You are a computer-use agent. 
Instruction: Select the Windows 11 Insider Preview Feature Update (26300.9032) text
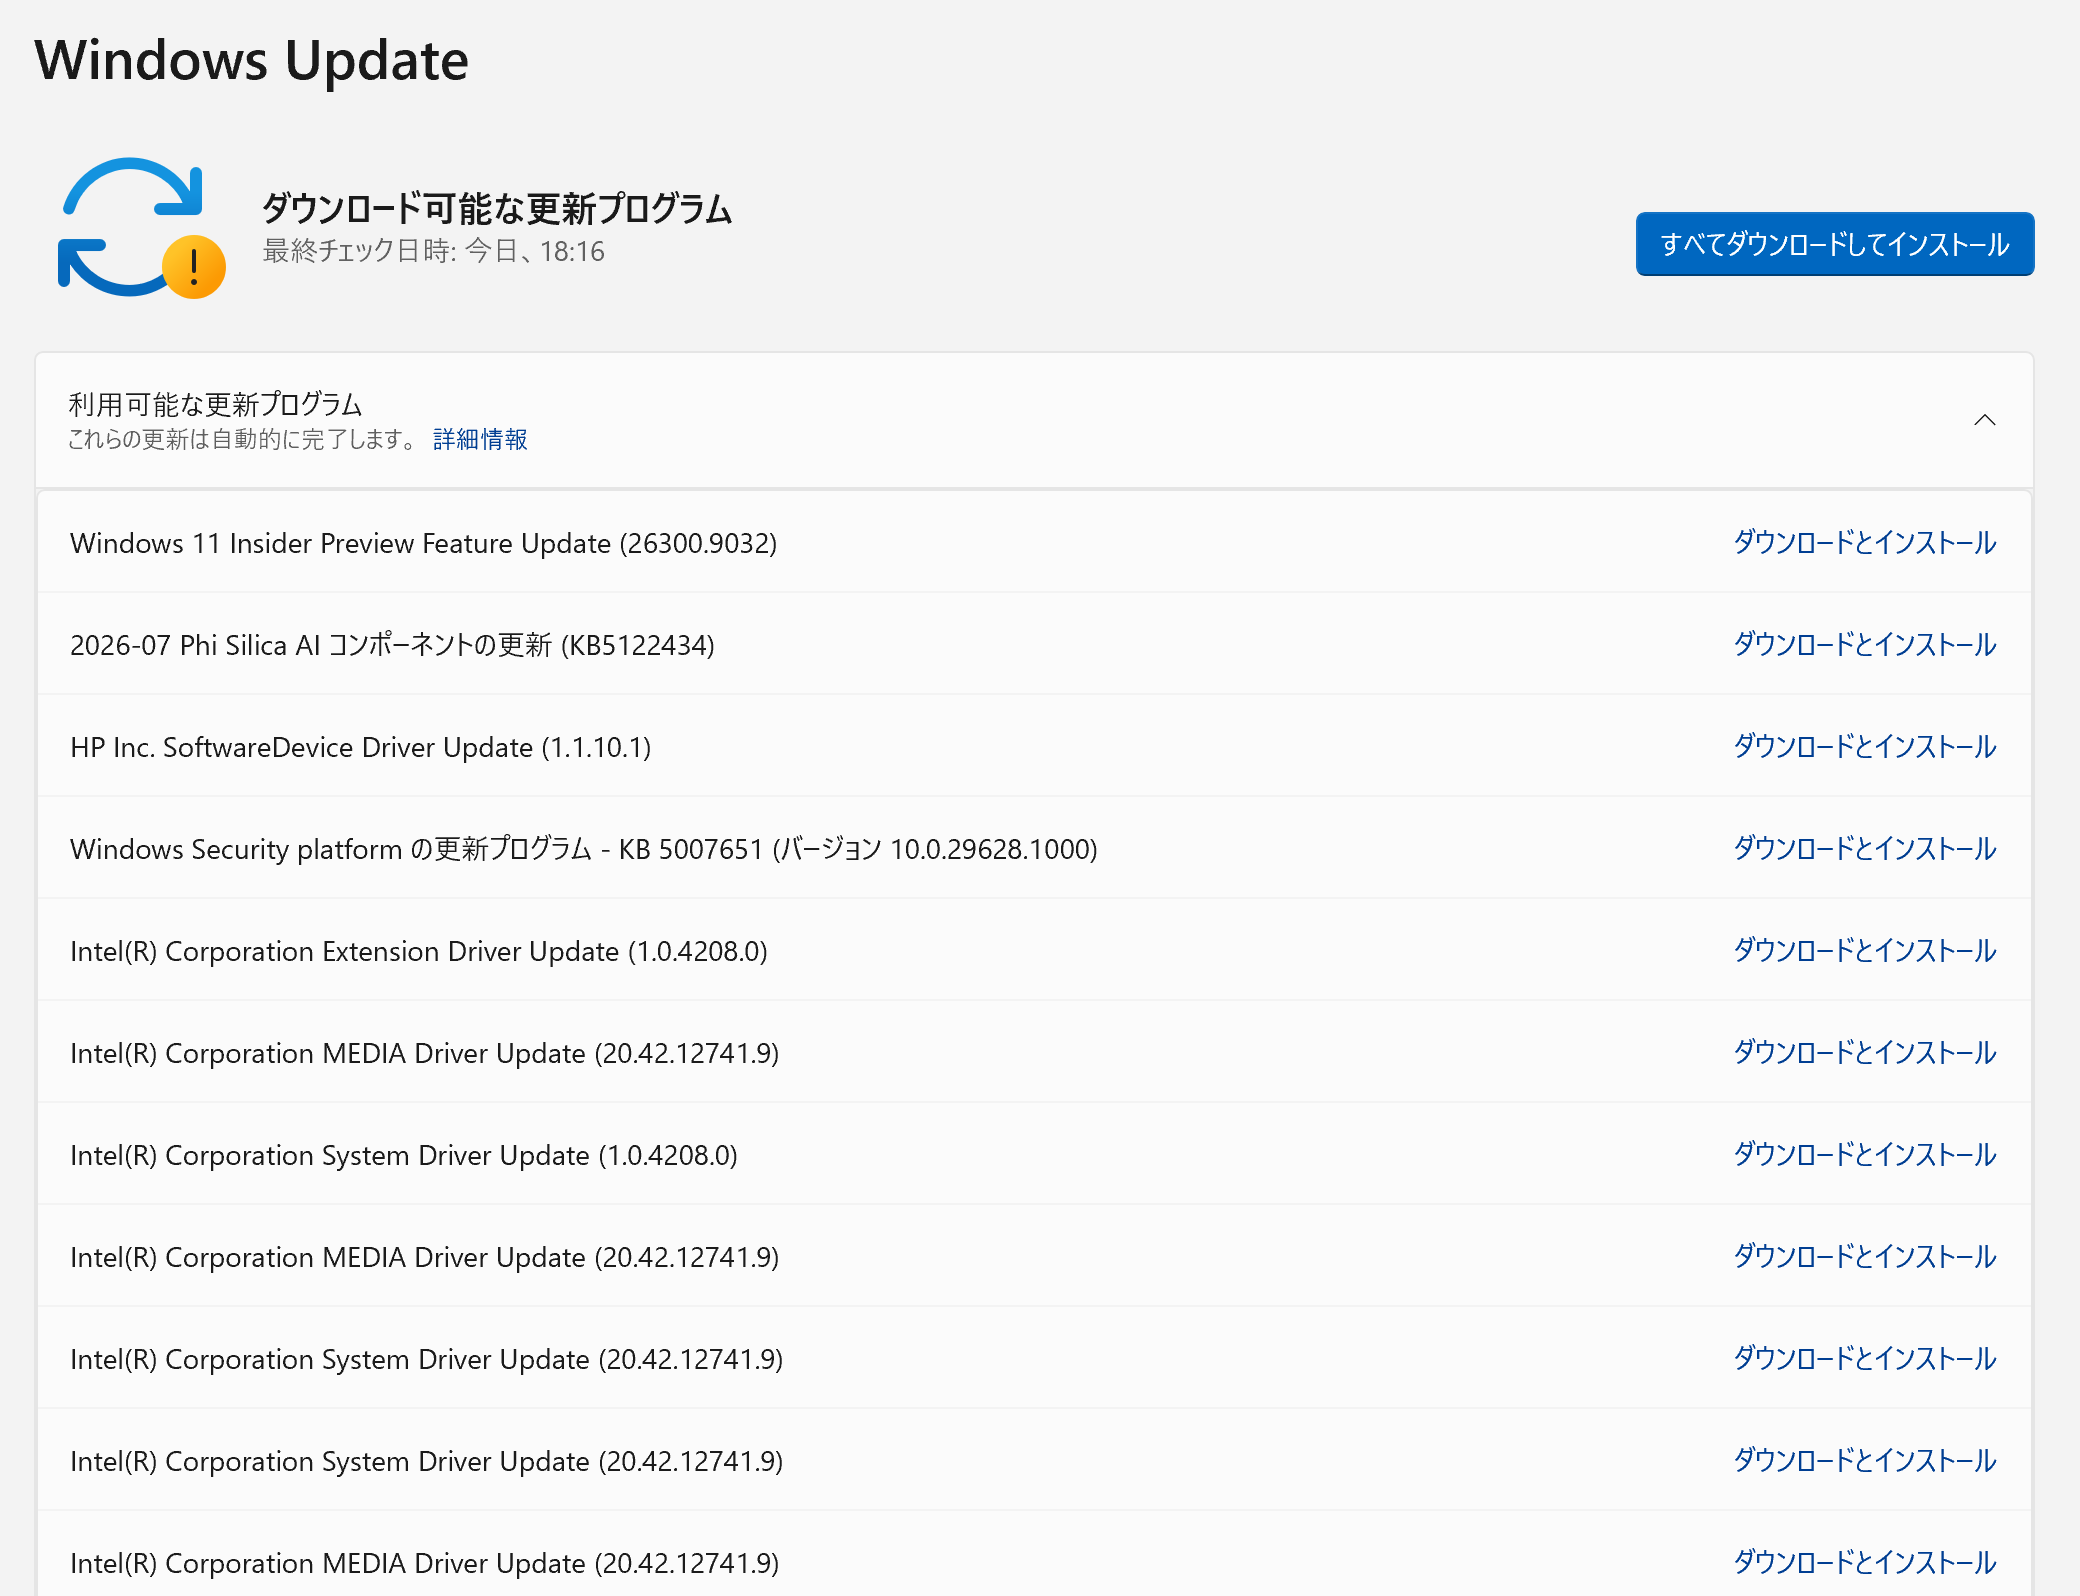pyautogui.click(x=423, y=543)
